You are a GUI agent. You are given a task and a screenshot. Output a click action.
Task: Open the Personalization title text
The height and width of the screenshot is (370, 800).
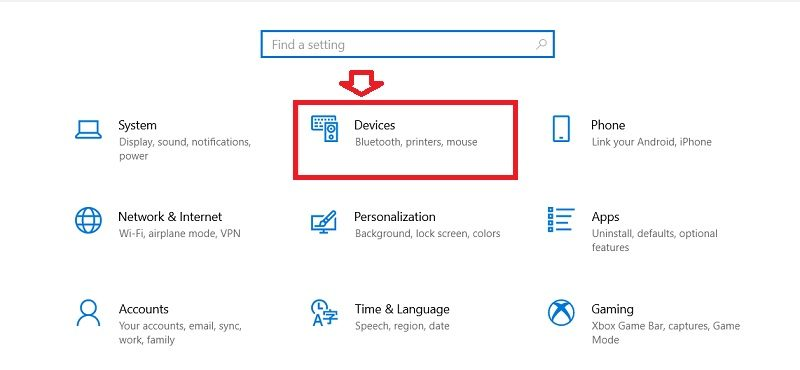pyautogui.click(x=394, y=217)
